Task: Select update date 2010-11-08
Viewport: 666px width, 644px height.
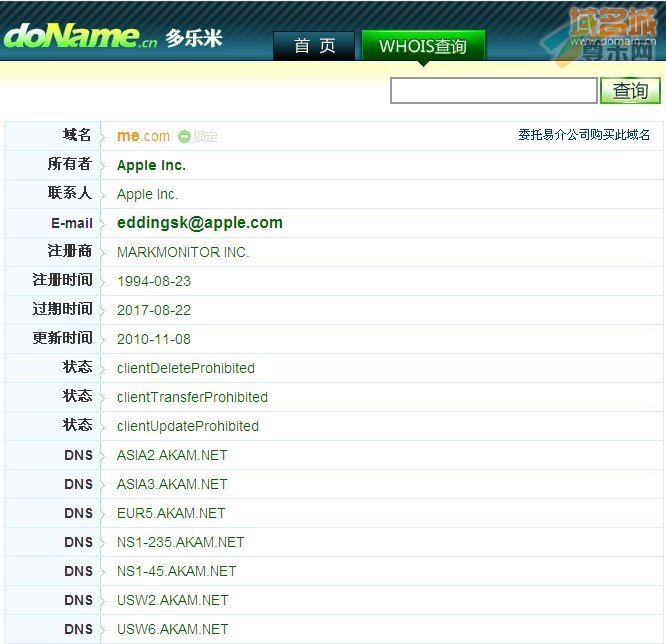Action: tap(154, 339)
